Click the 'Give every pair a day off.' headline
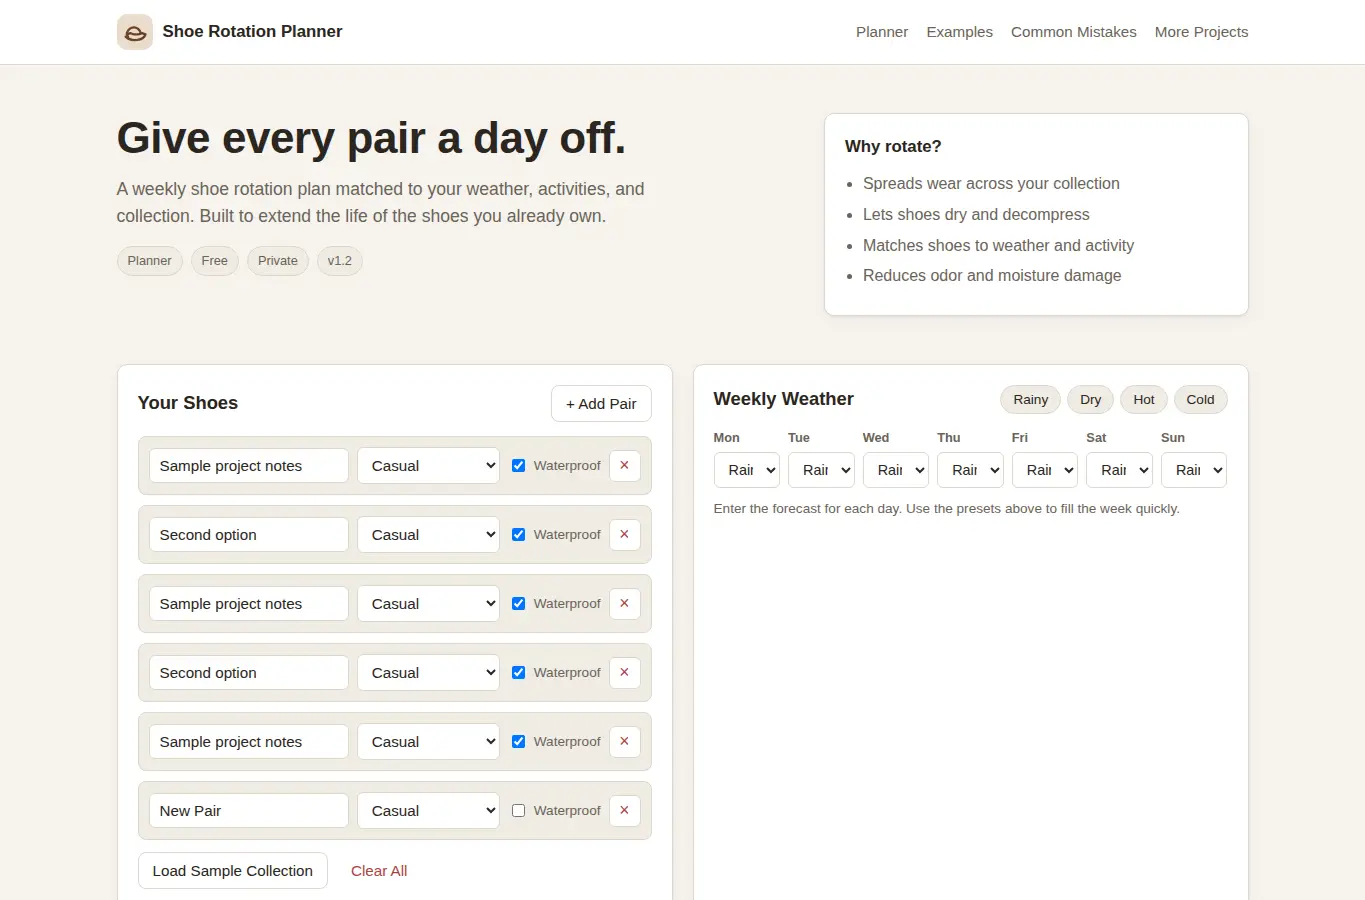 point(371,138)
